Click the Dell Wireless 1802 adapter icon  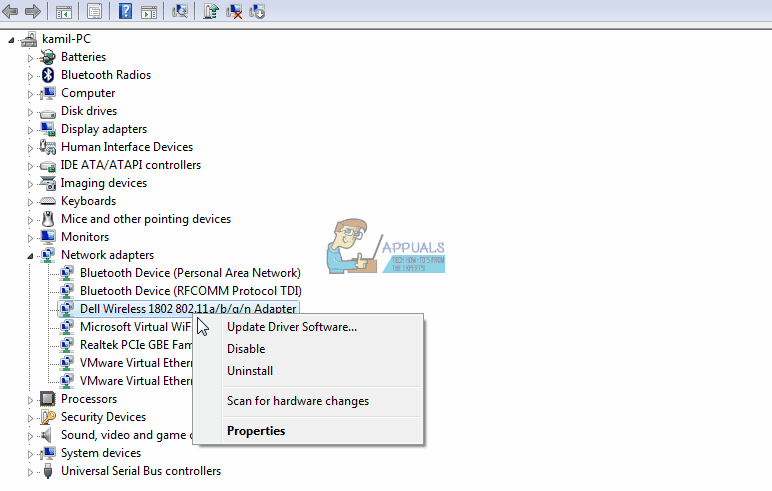(x=66, y=309)
